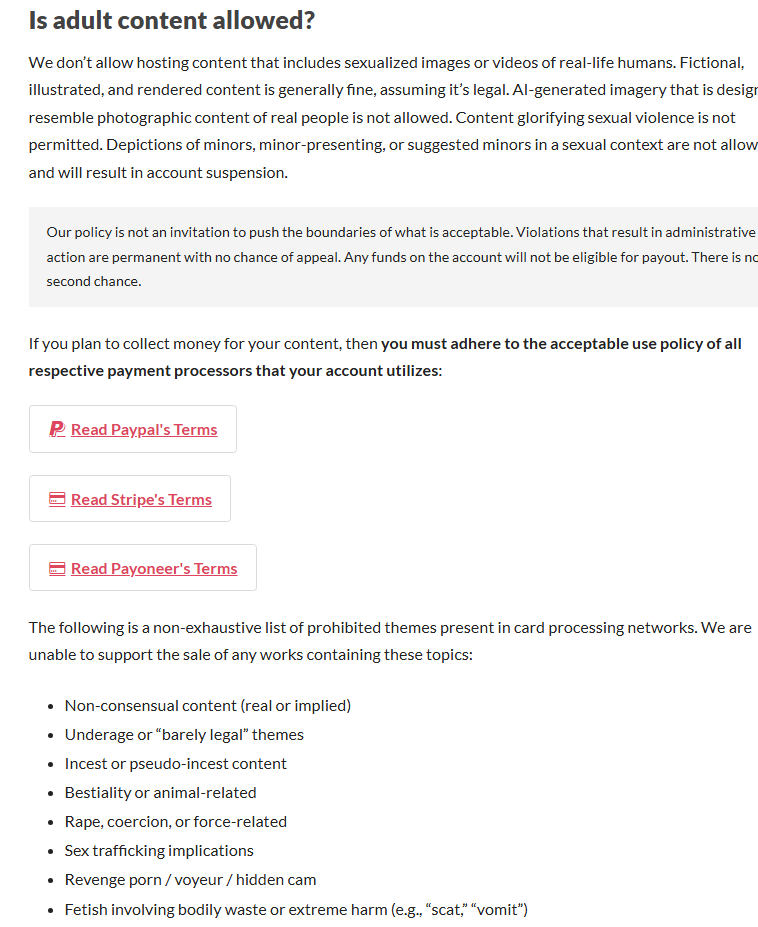Select the "Underage or barely legal themes" bullet
Viewport: 758px width, 927px height.
point(184,734)
